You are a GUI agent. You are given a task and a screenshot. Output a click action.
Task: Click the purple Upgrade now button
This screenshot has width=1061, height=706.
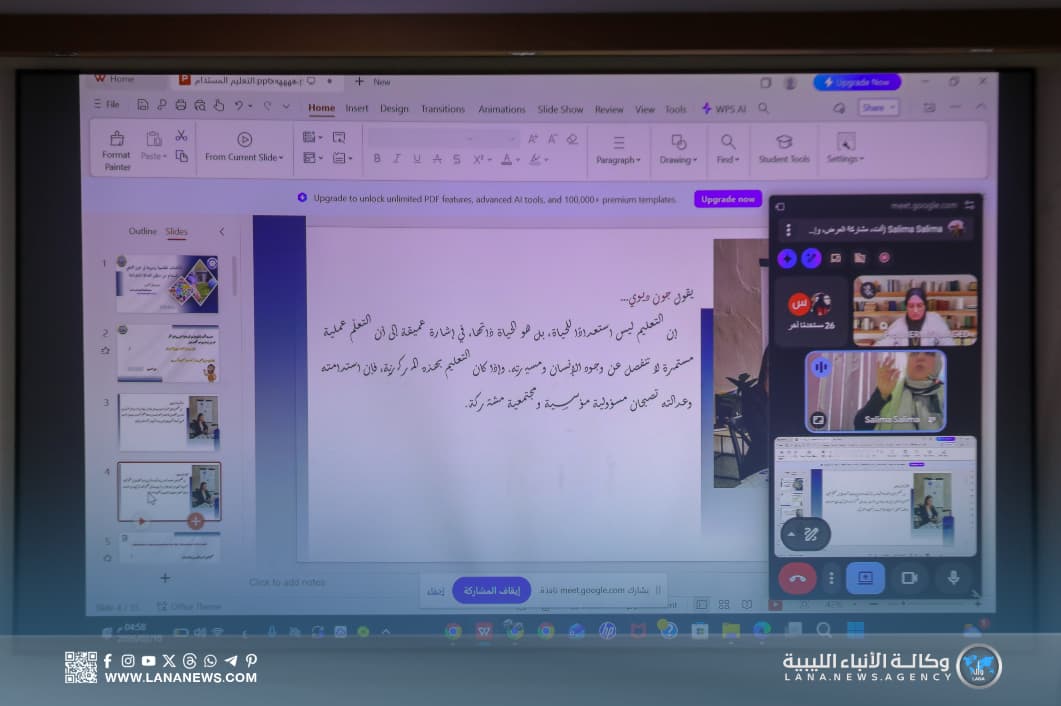click(727, 199)
